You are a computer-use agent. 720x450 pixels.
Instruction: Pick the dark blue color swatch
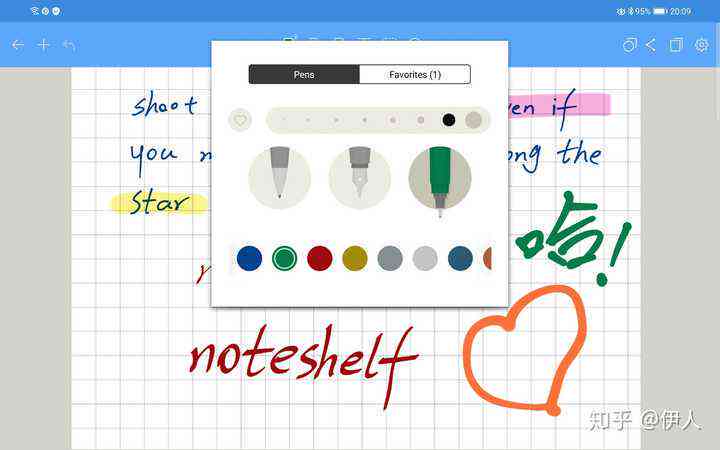[x=249, y=258]
